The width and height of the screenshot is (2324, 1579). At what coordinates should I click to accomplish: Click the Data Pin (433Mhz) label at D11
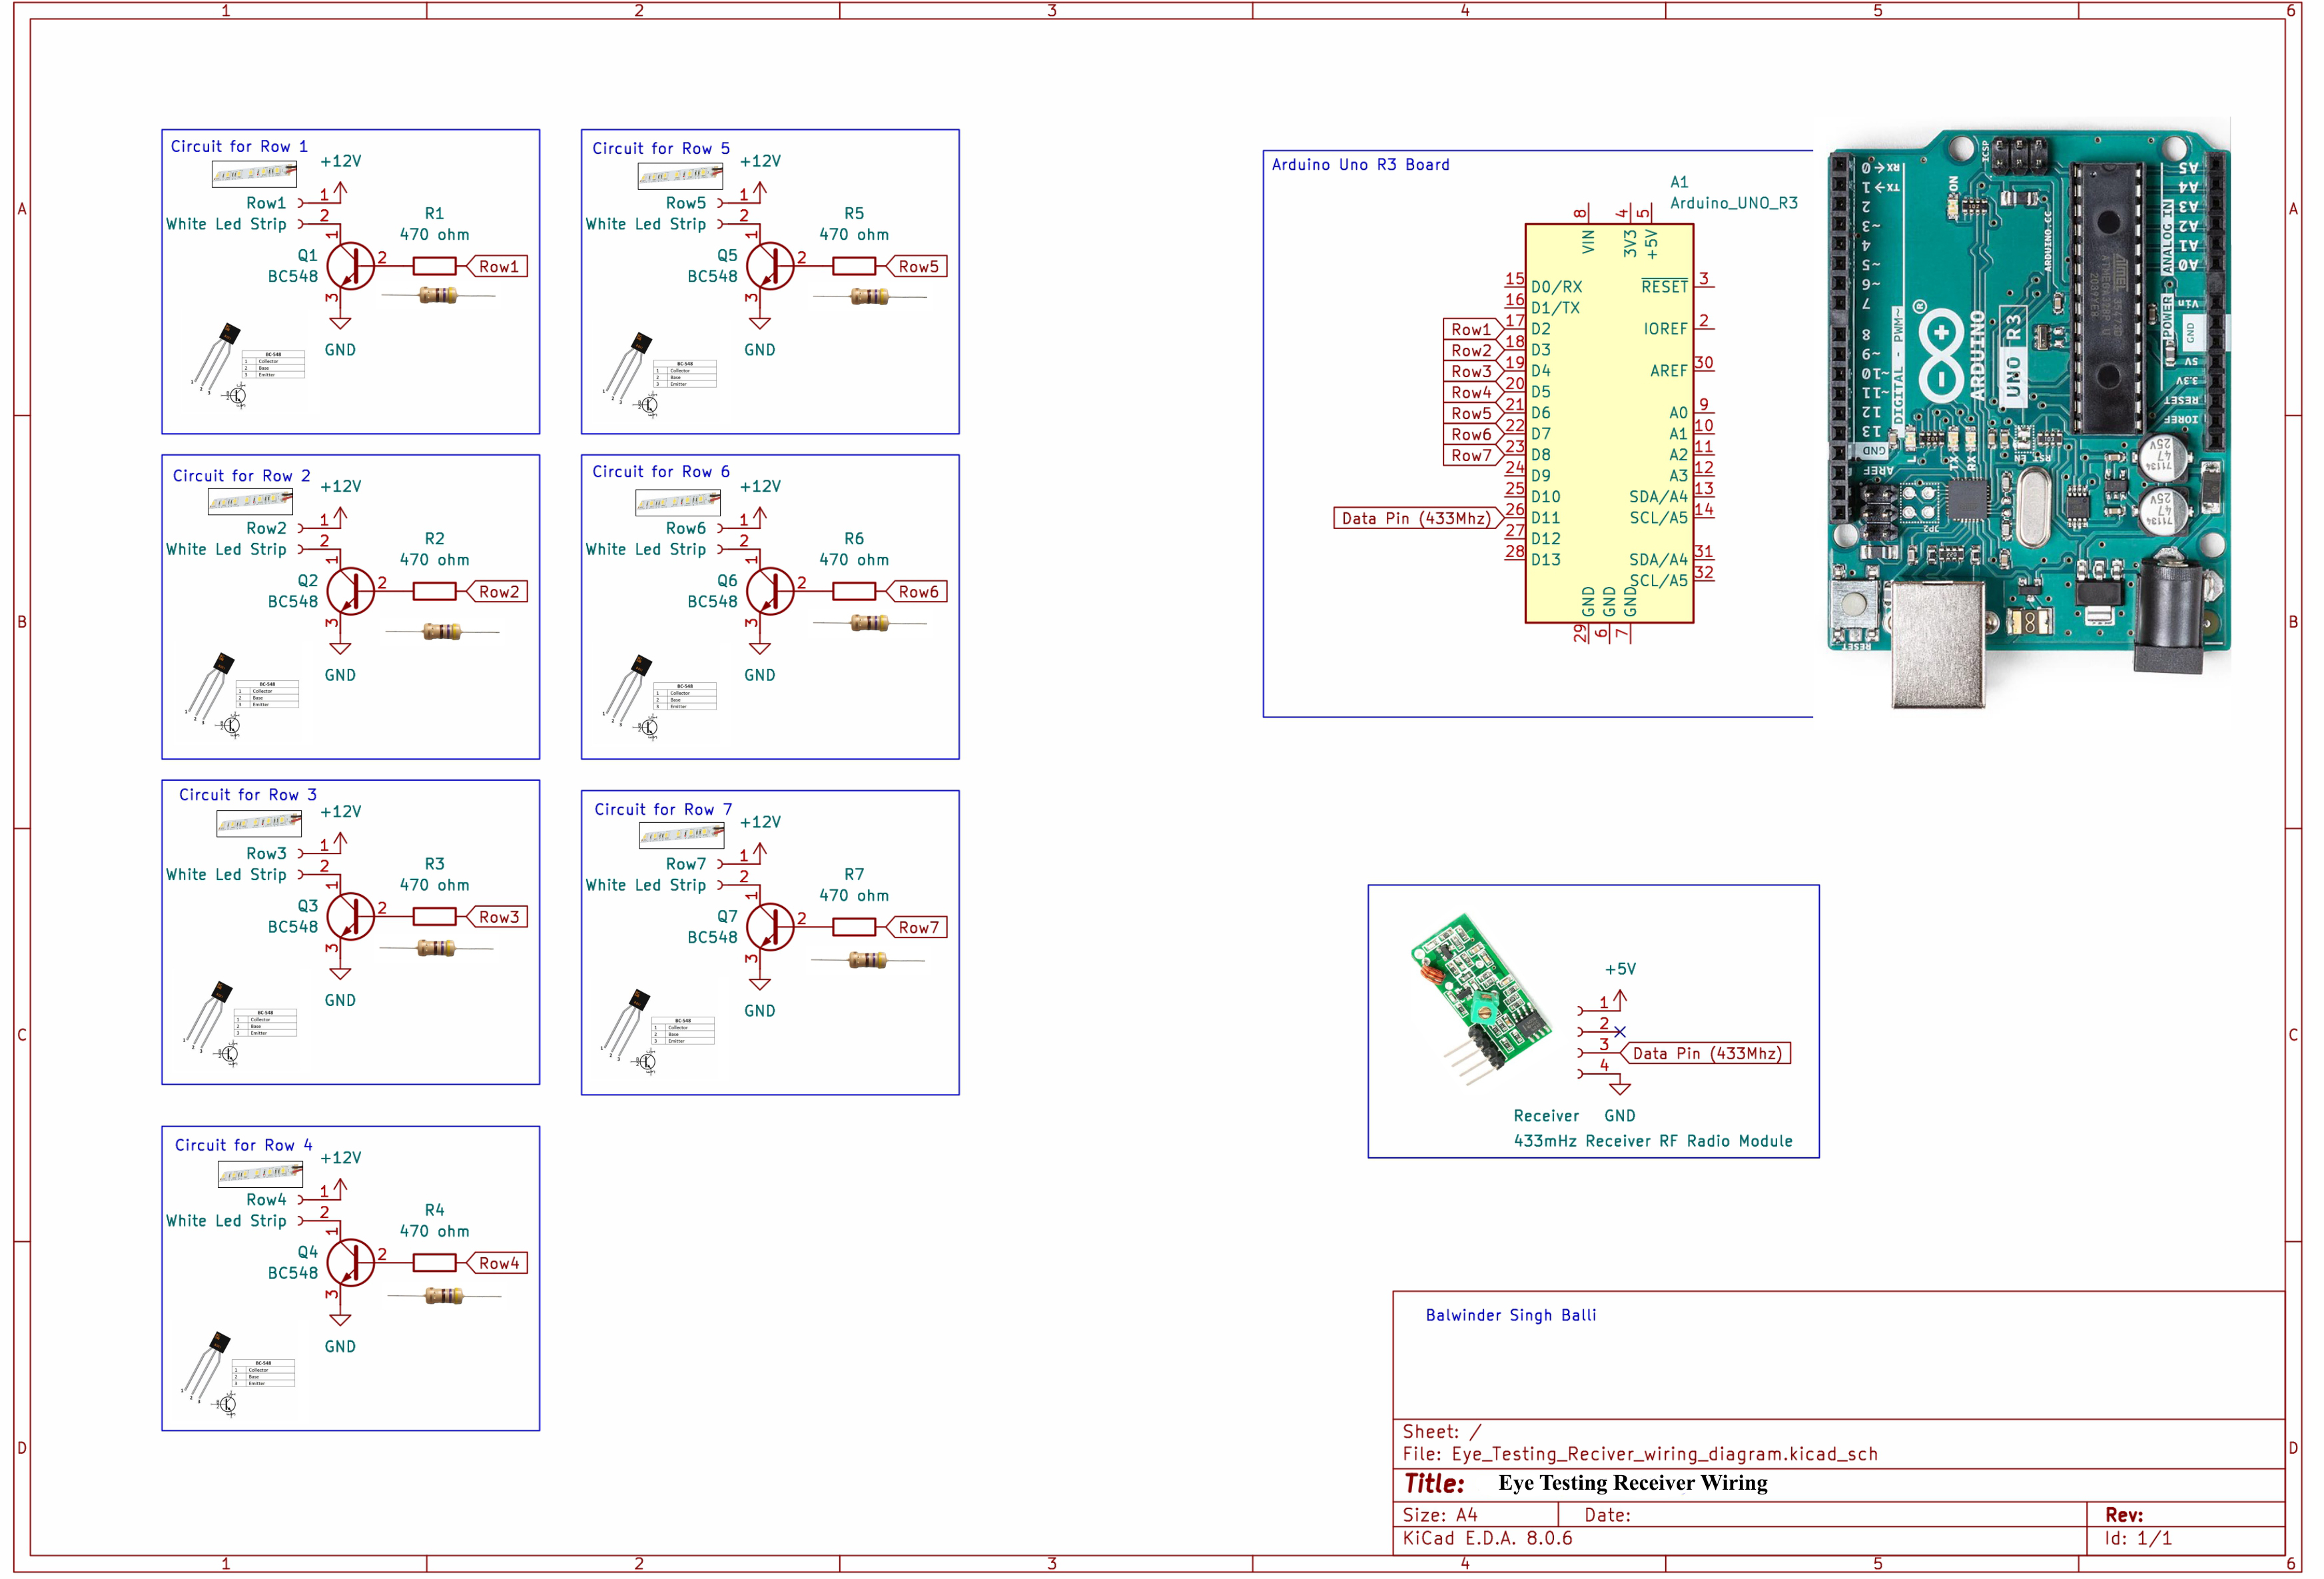(1415, 518)
